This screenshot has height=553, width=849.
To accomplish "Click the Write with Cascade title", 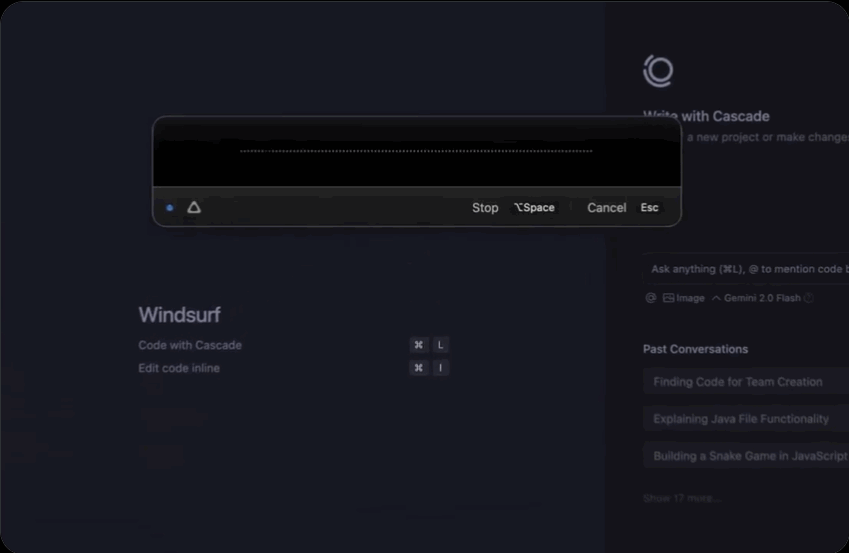I will 706,116.
